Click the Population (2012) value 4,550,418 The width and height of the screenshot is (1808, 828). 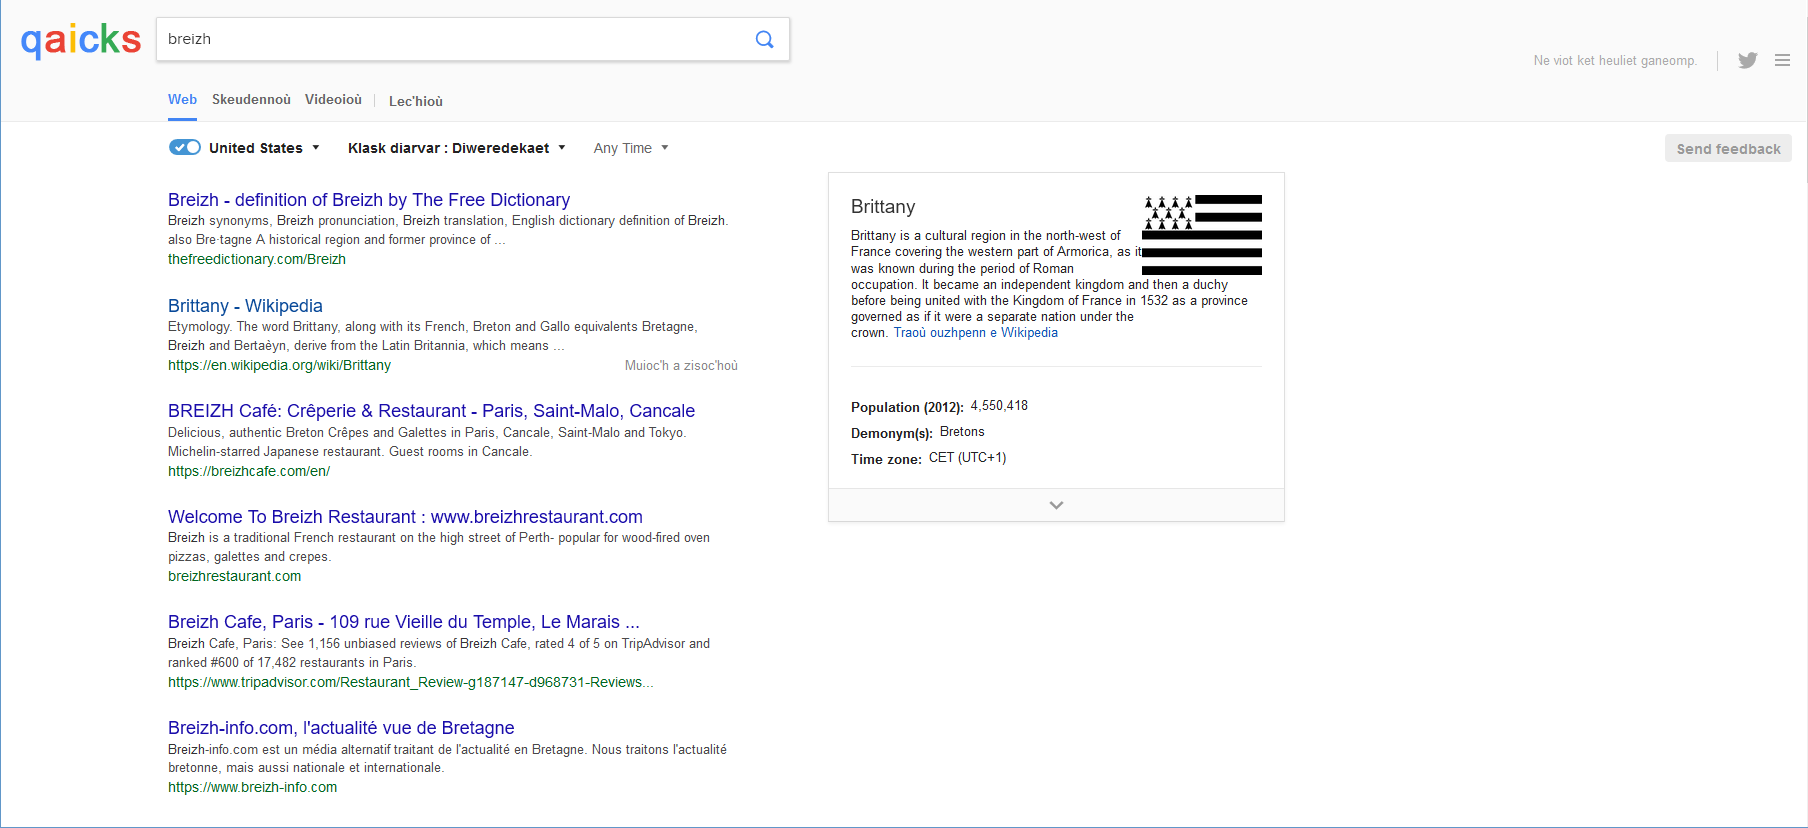click(999, 406)
